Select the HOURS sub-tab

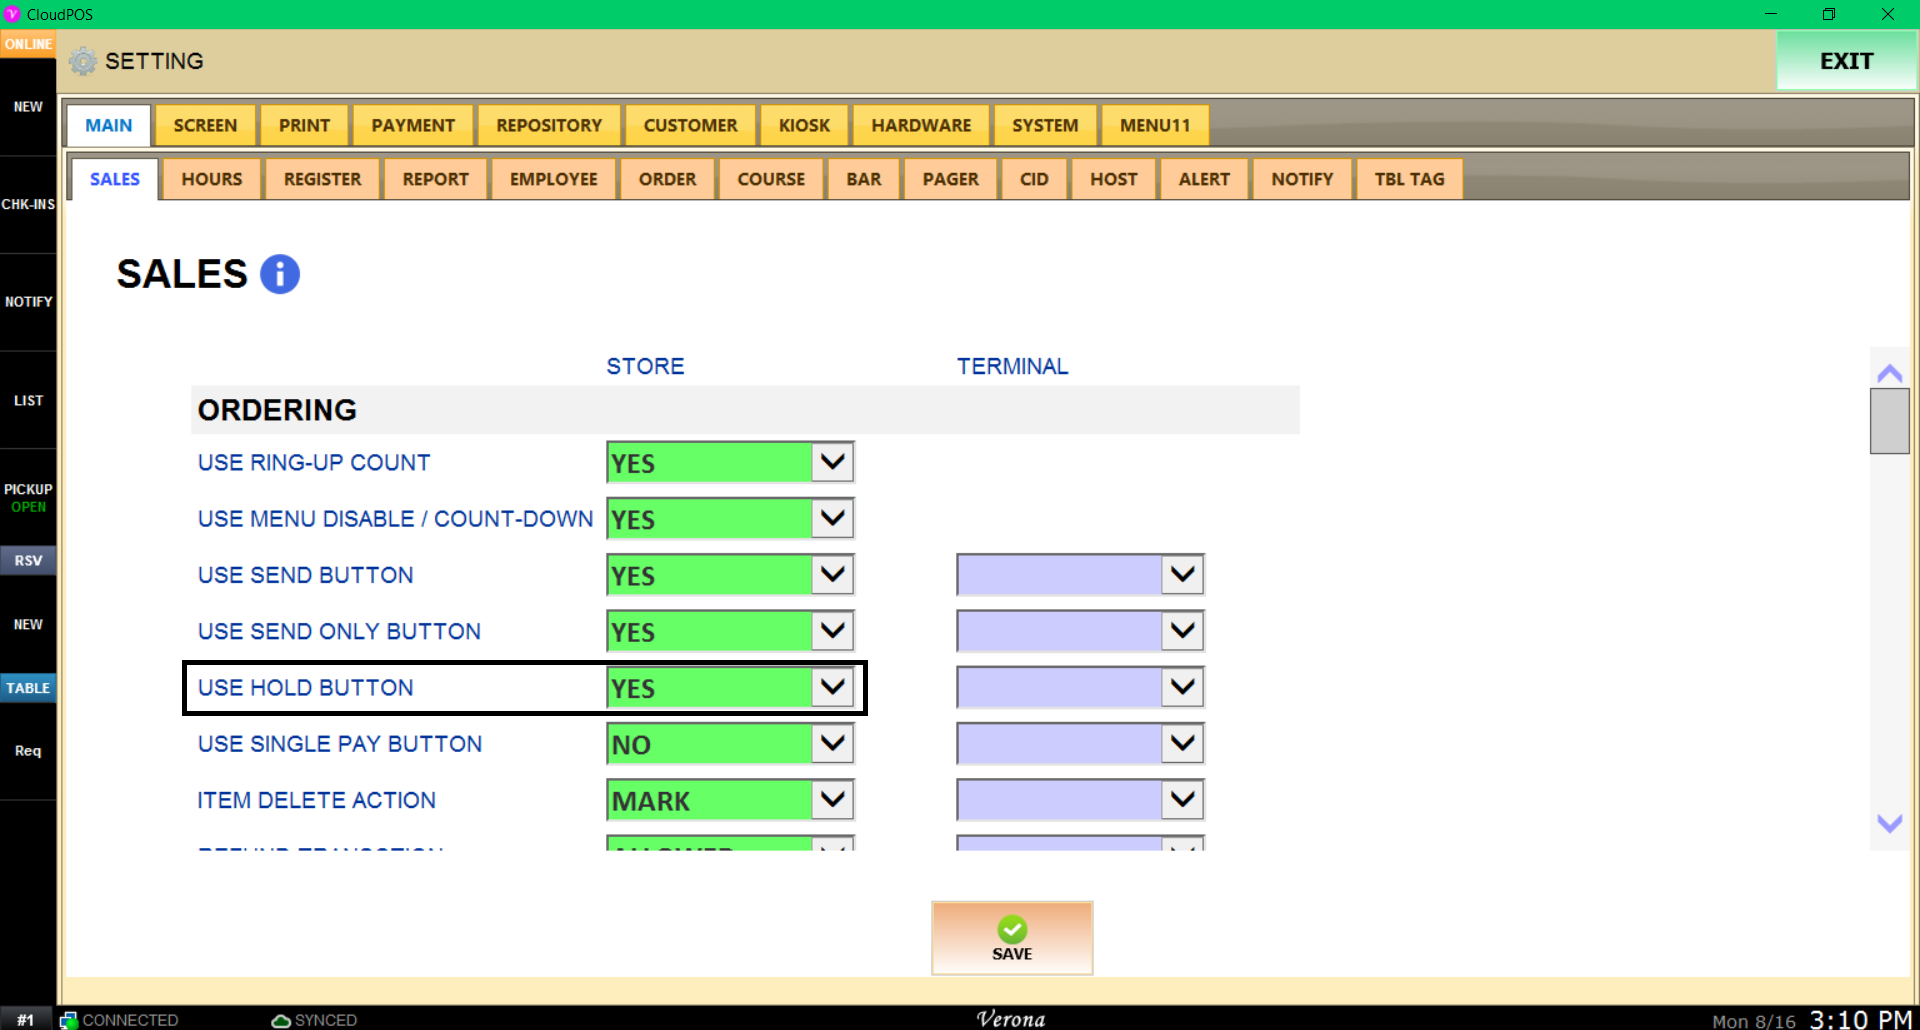(212, 179)
